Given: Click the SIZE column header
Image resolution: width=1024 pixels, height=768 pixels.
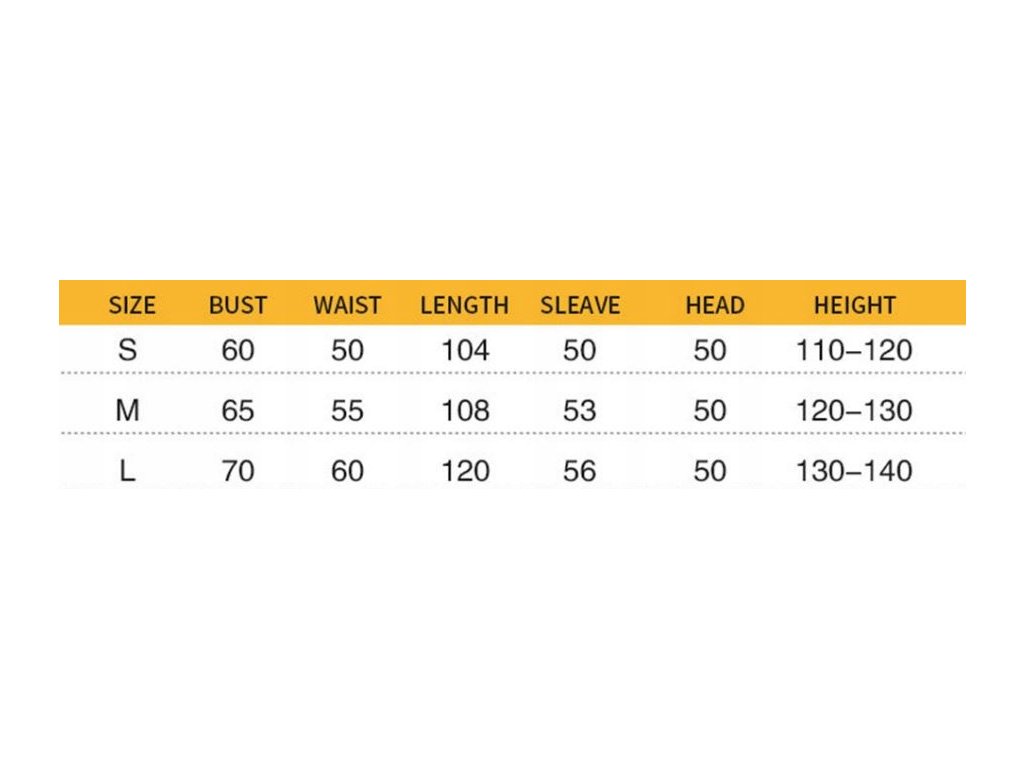Looking at the screenshot, I should 132,305.
